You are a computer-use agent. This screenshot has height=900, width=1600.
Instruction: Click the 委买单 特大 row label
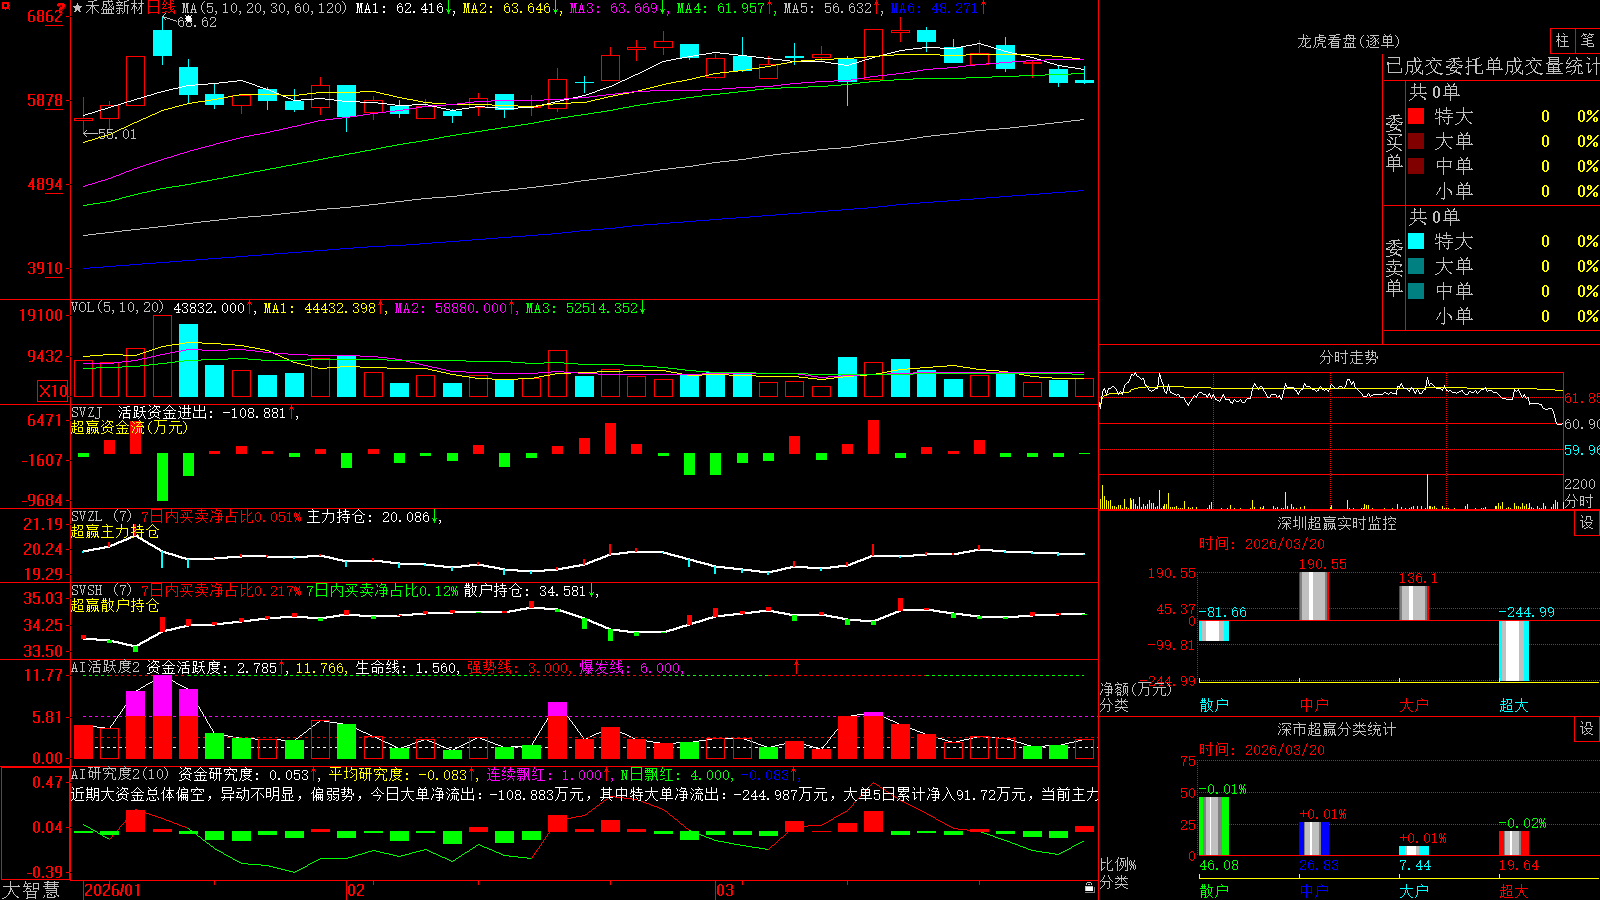pos(1454,116)
